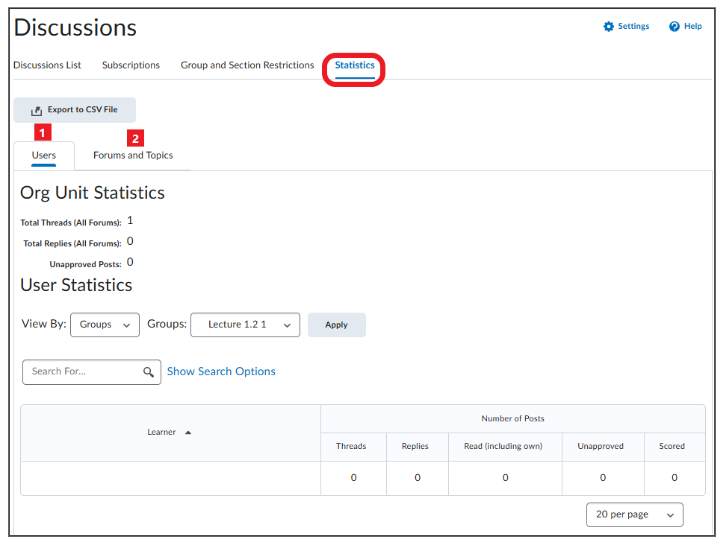The height and width of the screenshot is (548, 723).
Task: Switch to the Statistics tab
Action: [x=355, y=65]
